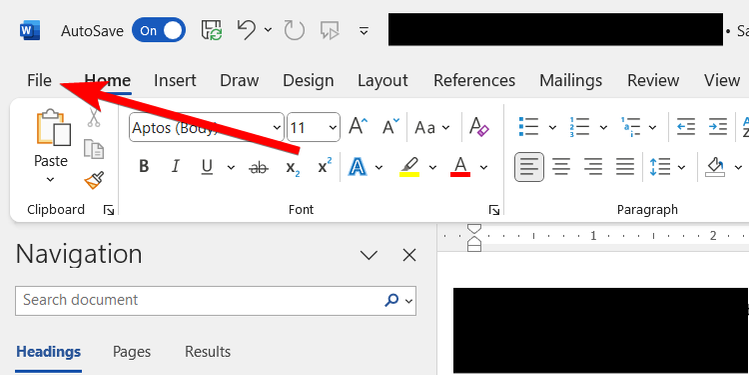Viewport: 749px width, 375px height.
Task: Toggle the AutoSave switch off
Action: tap(159, 31)
